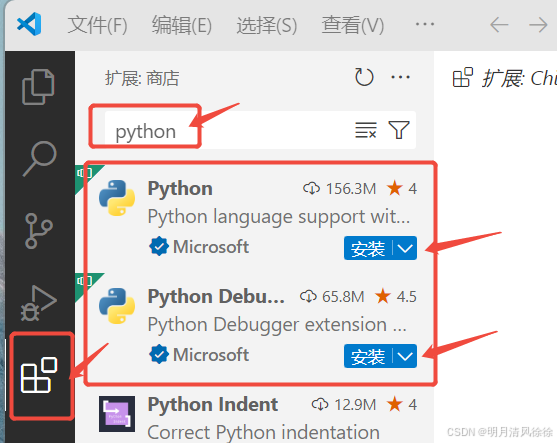Click 'Python Debugger extension ...' description
The height and width of the screenshot is (443, 557).
click(277, 325)
